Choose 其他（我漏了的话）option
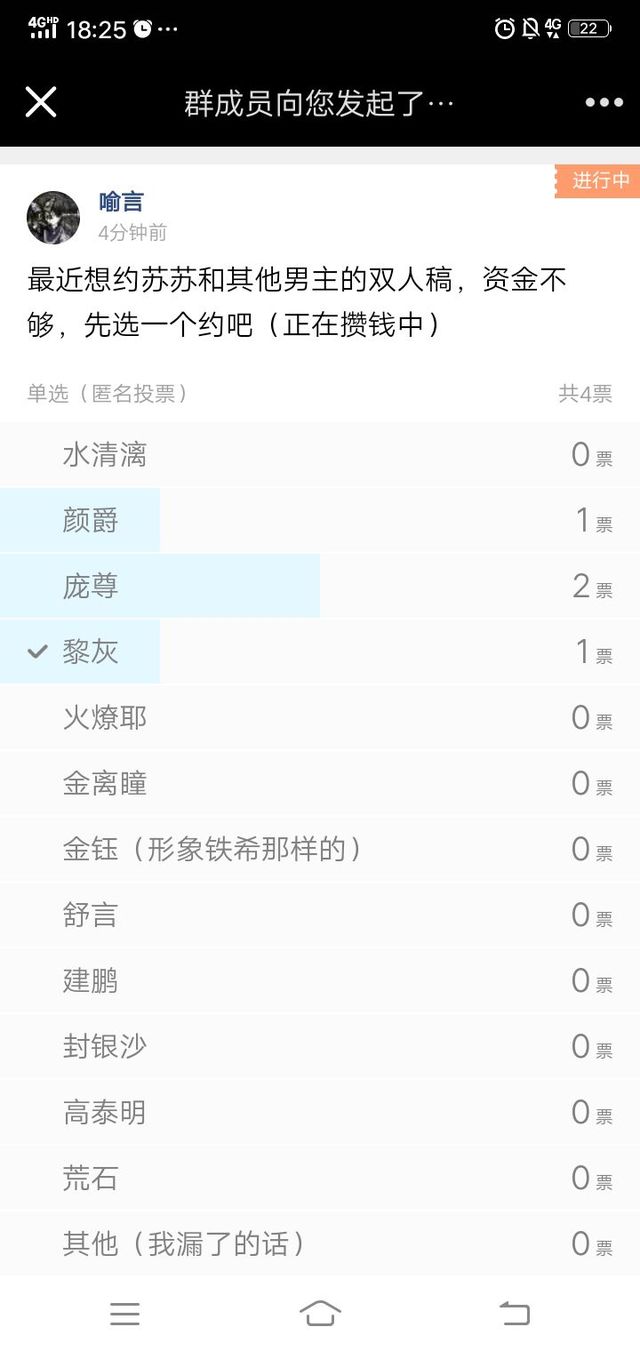 (x=320, y=1245)
